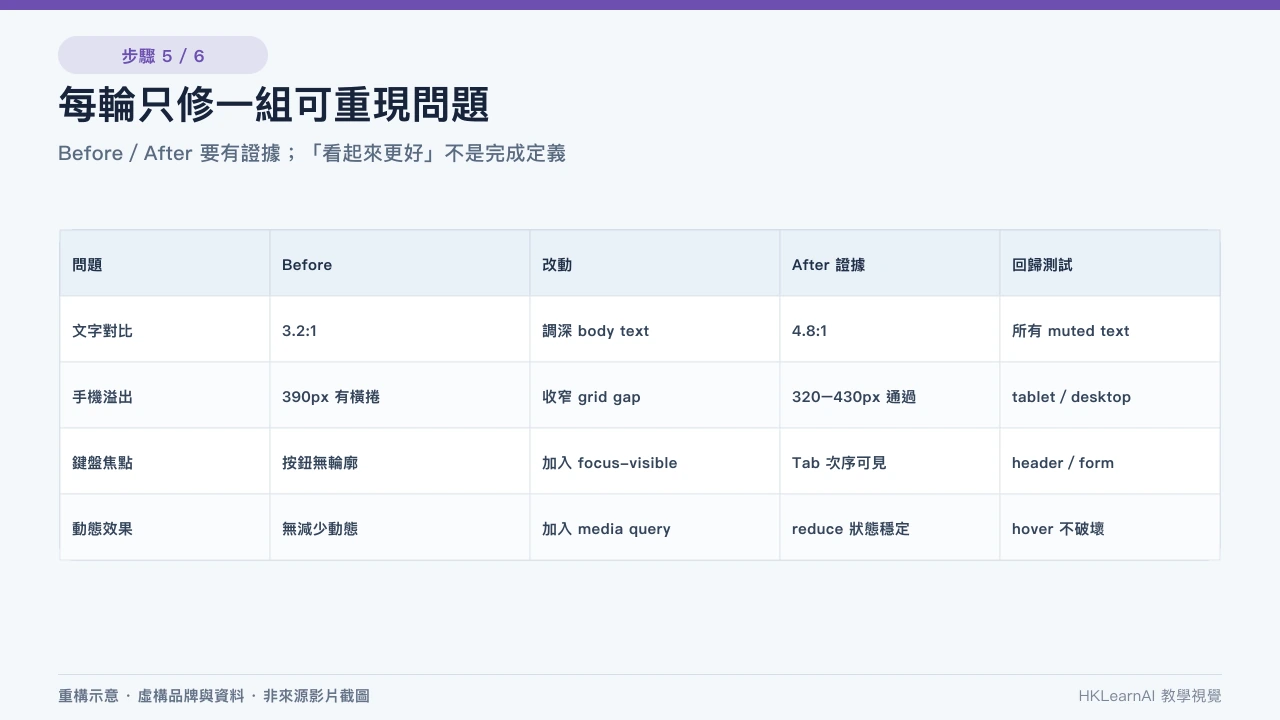
Task: Click the 3.2:1 cell
Action: (x=400, y=330)
